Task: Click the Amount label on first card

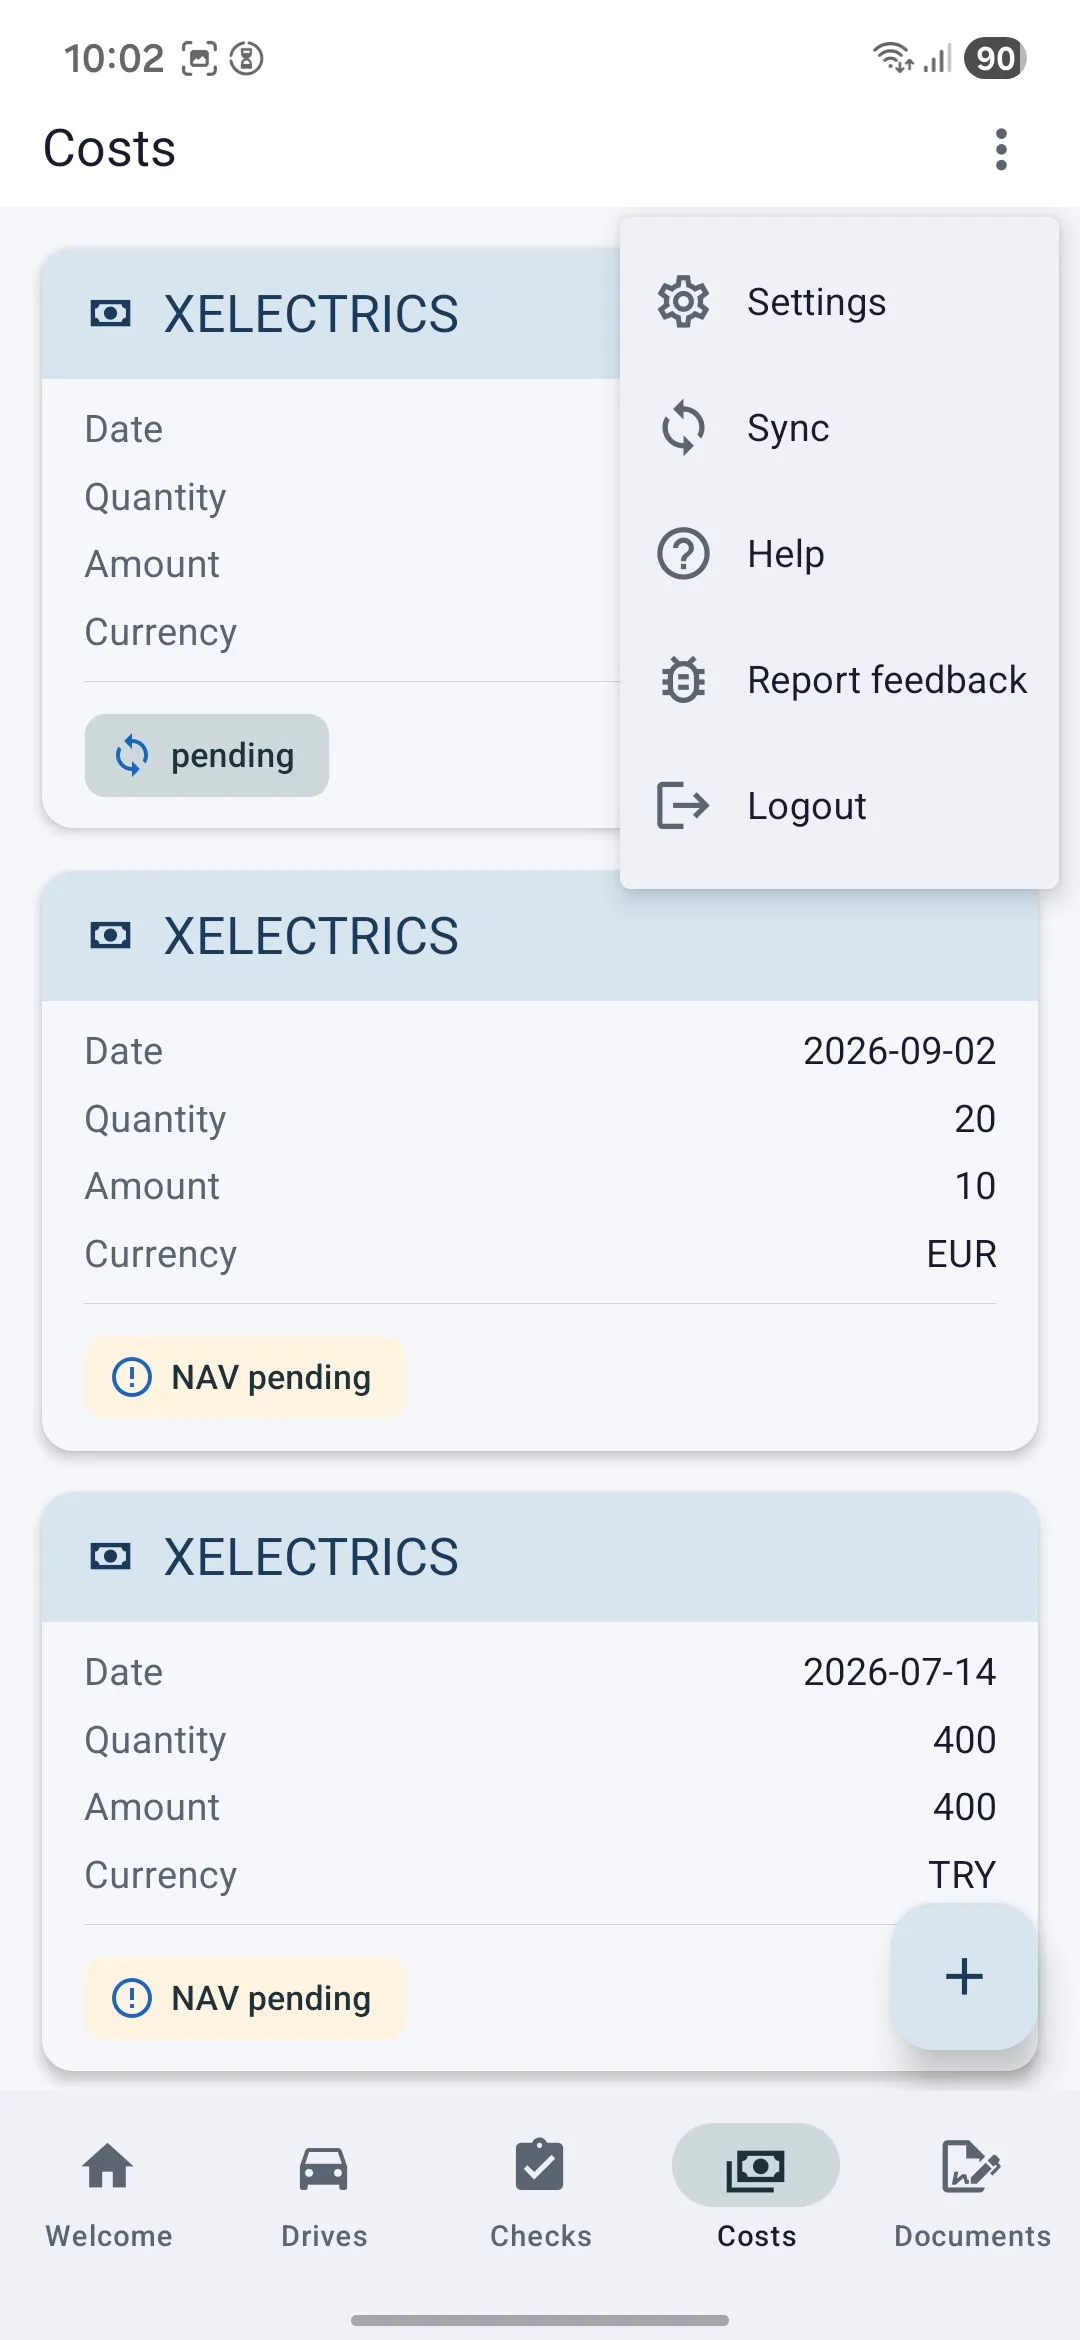Action: click(152, 564)
